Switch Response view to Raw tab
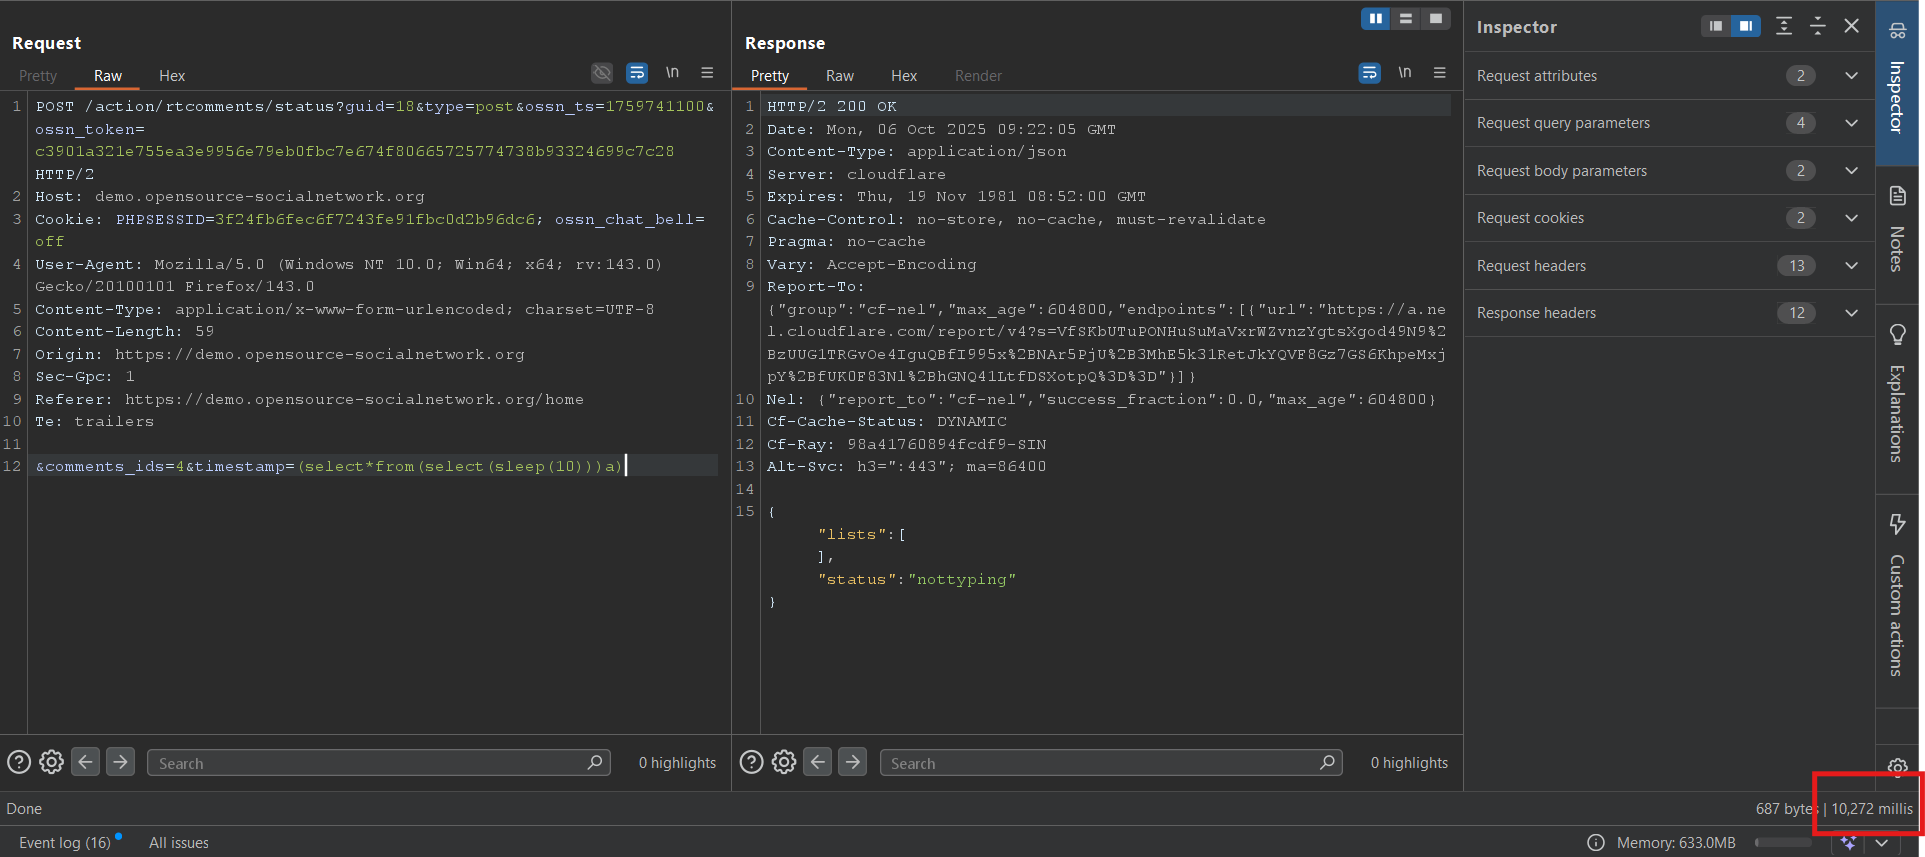Viewport: 1925px width, 857px height. (840, 76)
